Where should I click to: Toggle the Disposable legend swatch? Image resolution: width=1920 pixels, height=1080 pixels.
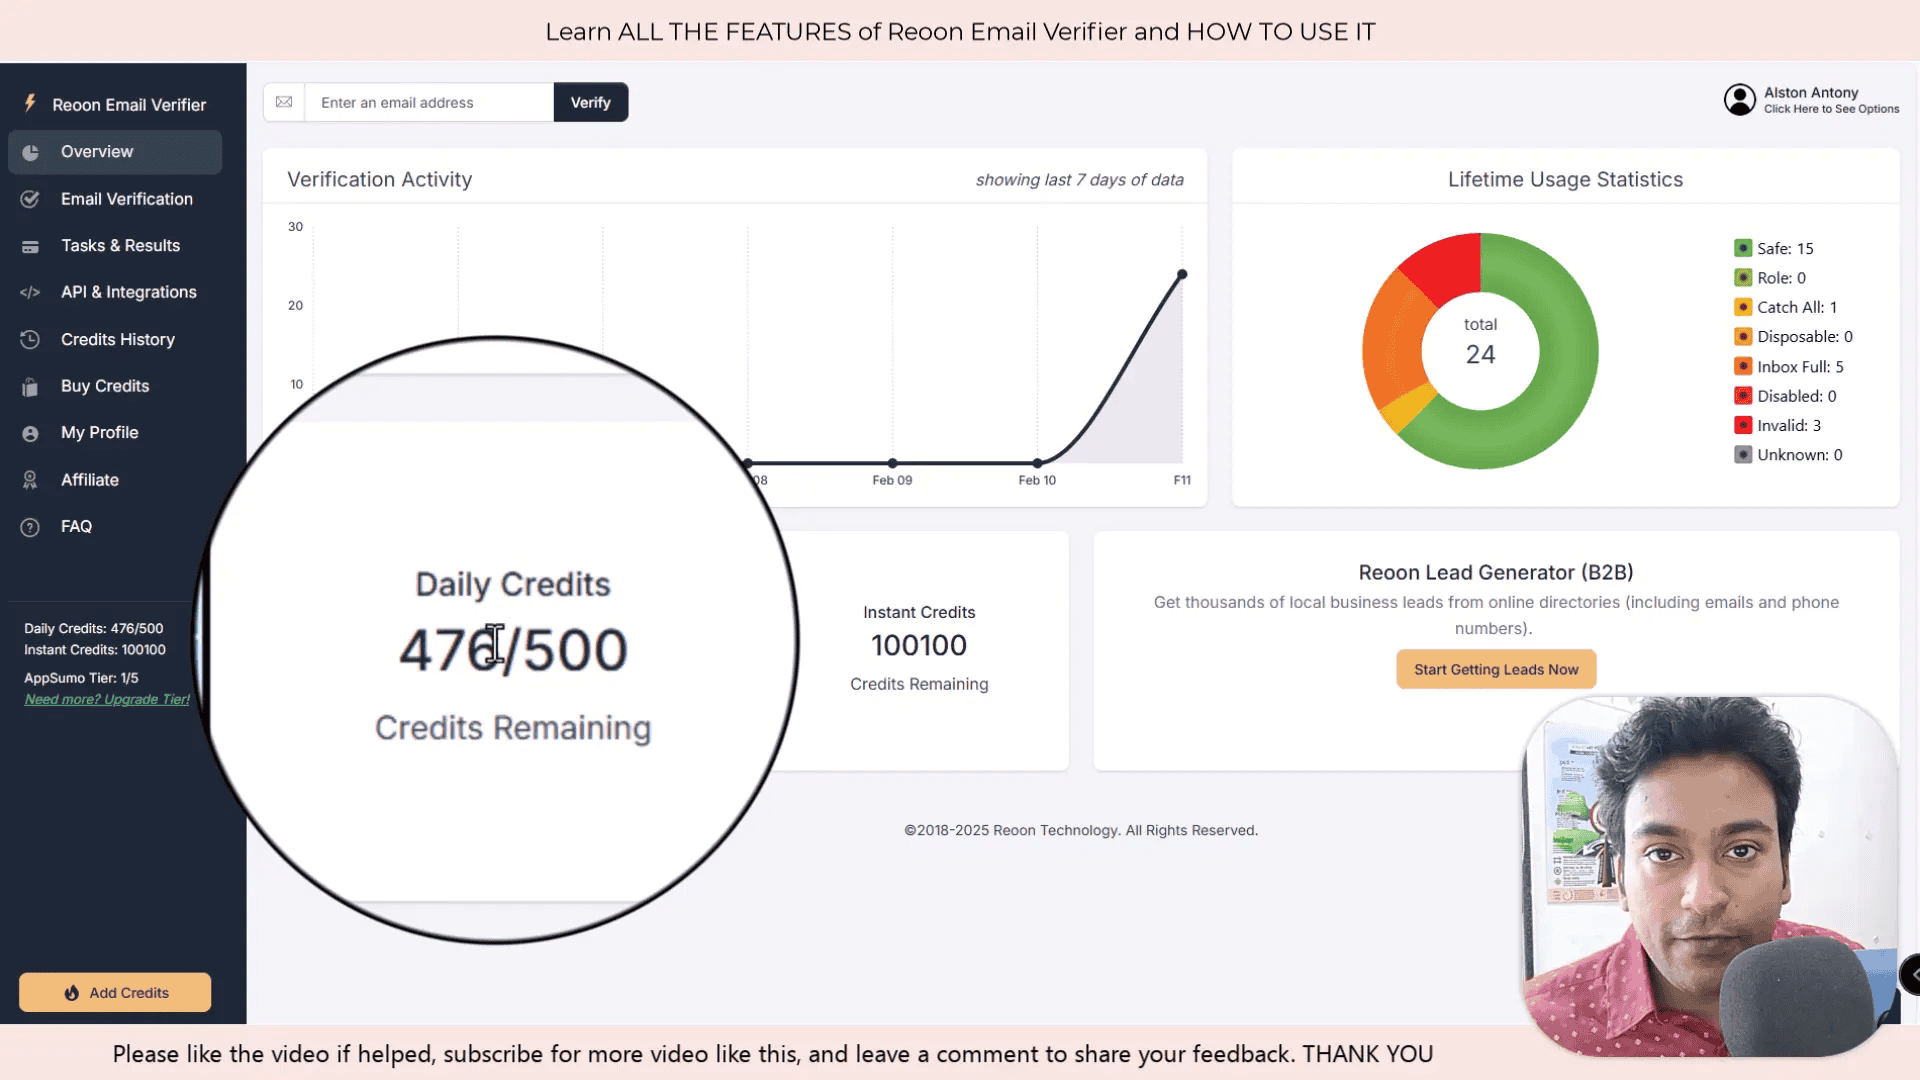(1743, 337)
